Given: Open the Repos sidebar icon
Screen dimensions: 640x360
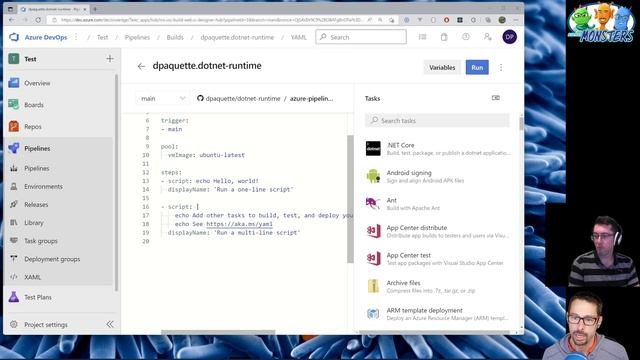Looking at the screenshot, I should pos(14,127).
